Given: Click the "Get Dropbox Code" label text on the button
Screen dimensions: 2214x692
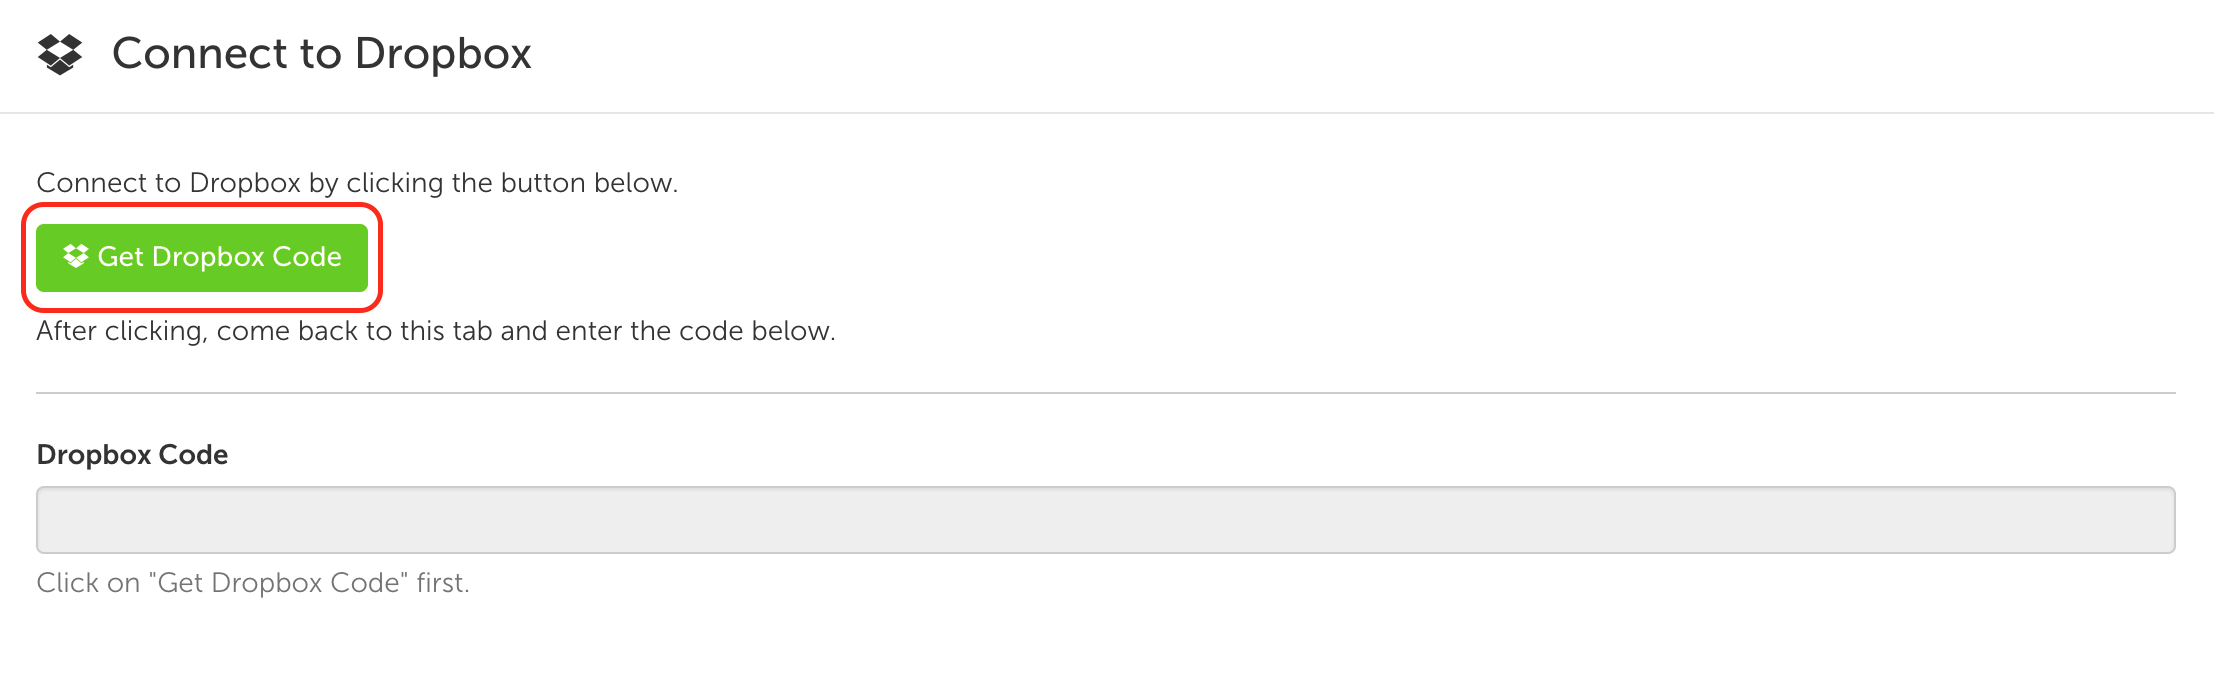Looking at the screenshot, I should pyautogui.click(x=220, y=257).
